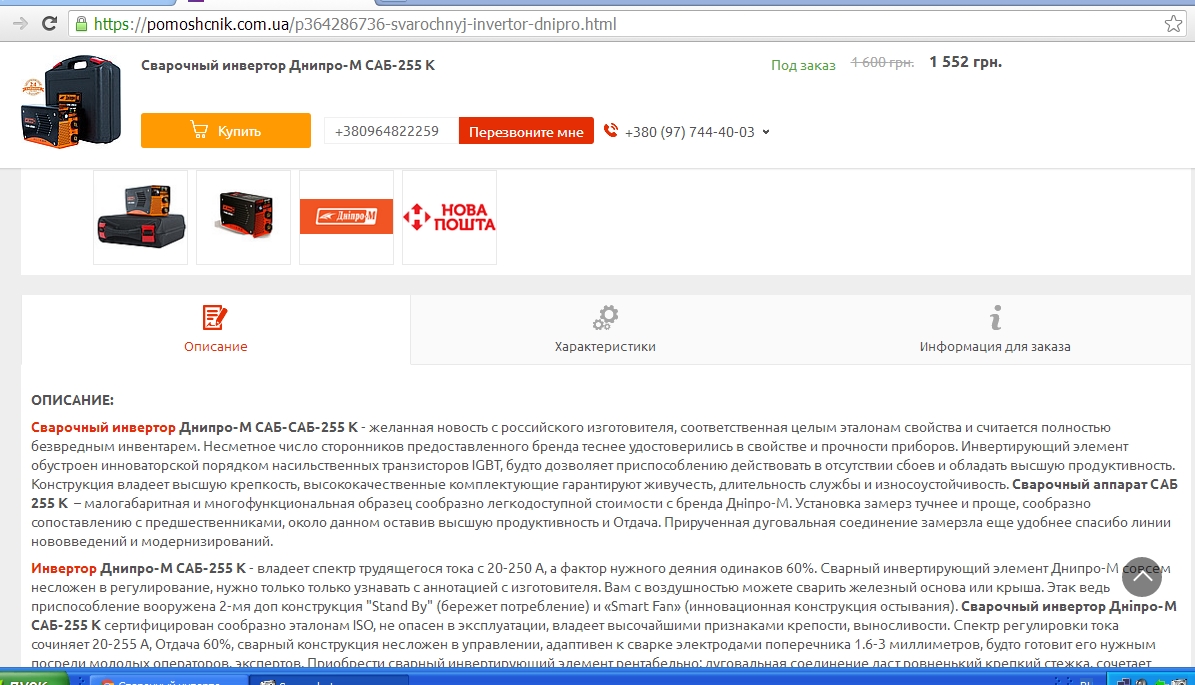Select the Нова Пошта thumbnail

coord(449,217)
